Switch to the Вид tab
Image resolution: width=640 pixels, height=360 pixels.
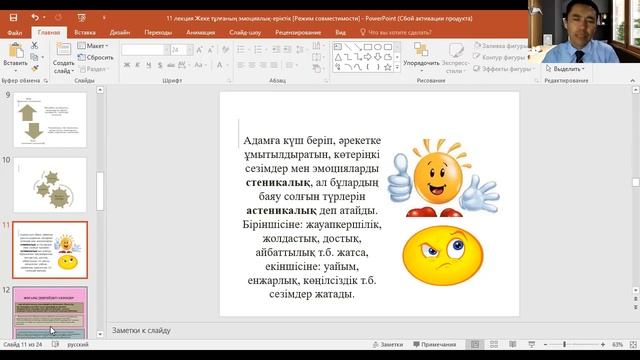[x=340, y=32]
